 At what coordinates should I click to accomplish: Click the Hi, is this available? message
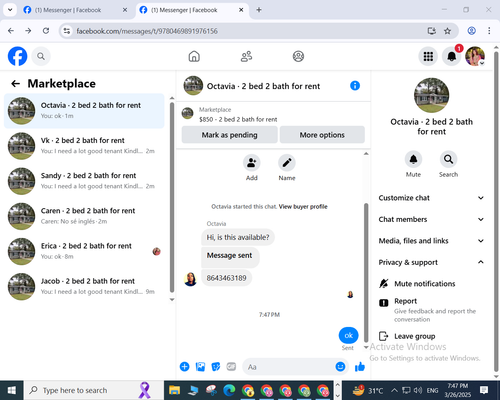[238, 237]
